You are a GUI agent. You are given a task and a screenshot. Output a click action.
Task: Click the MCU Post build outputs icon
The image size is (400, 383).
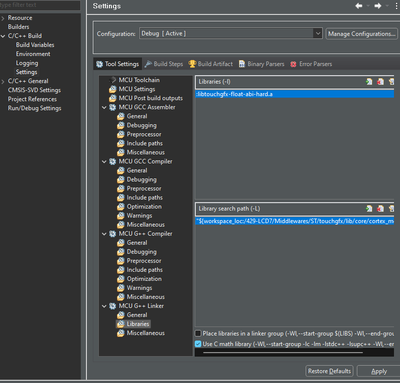point(113,98)
